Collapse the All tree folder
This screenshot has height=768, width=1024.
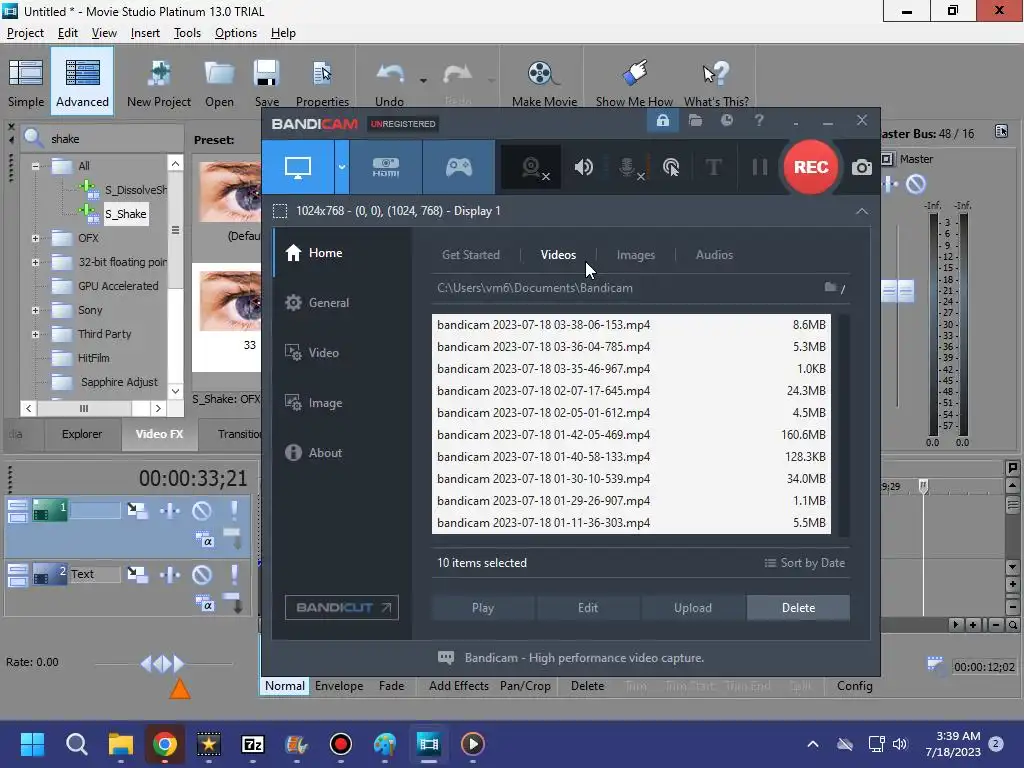point(35,166)
